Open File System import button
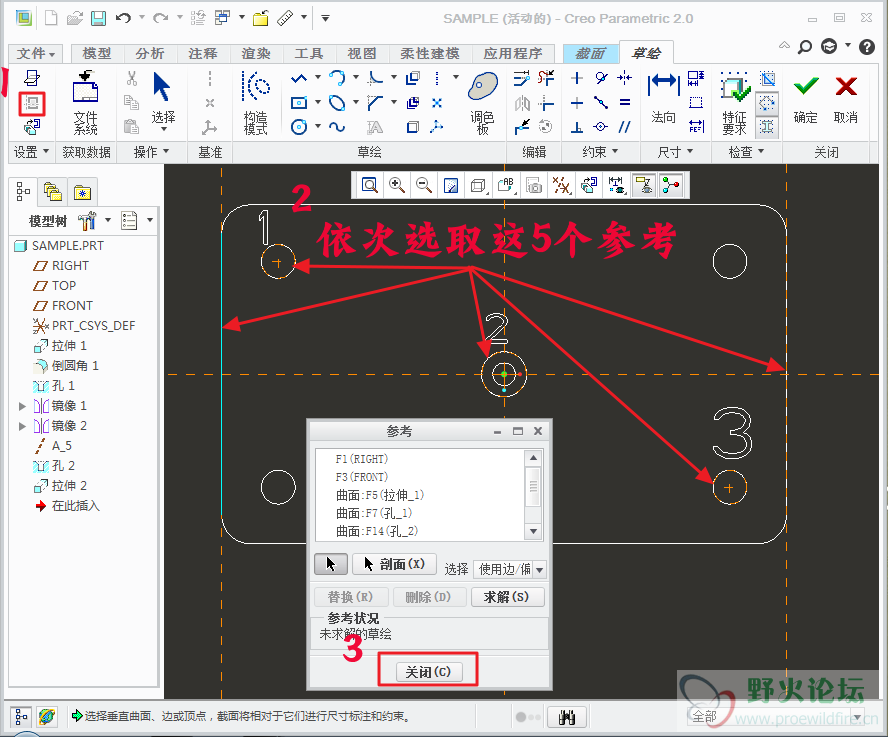 click(85, 103)
